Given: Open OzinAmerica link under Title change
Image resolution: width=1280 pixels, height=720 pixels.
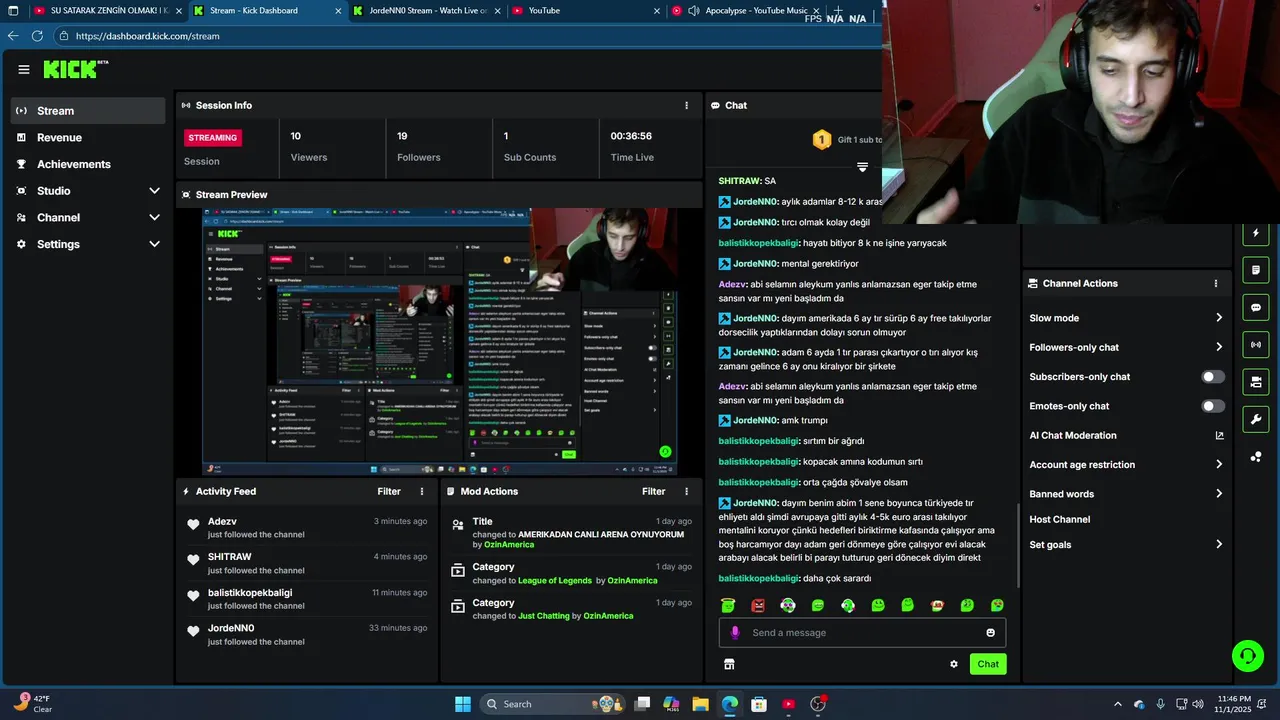Looking at the screenshot, I should [509, 545].
